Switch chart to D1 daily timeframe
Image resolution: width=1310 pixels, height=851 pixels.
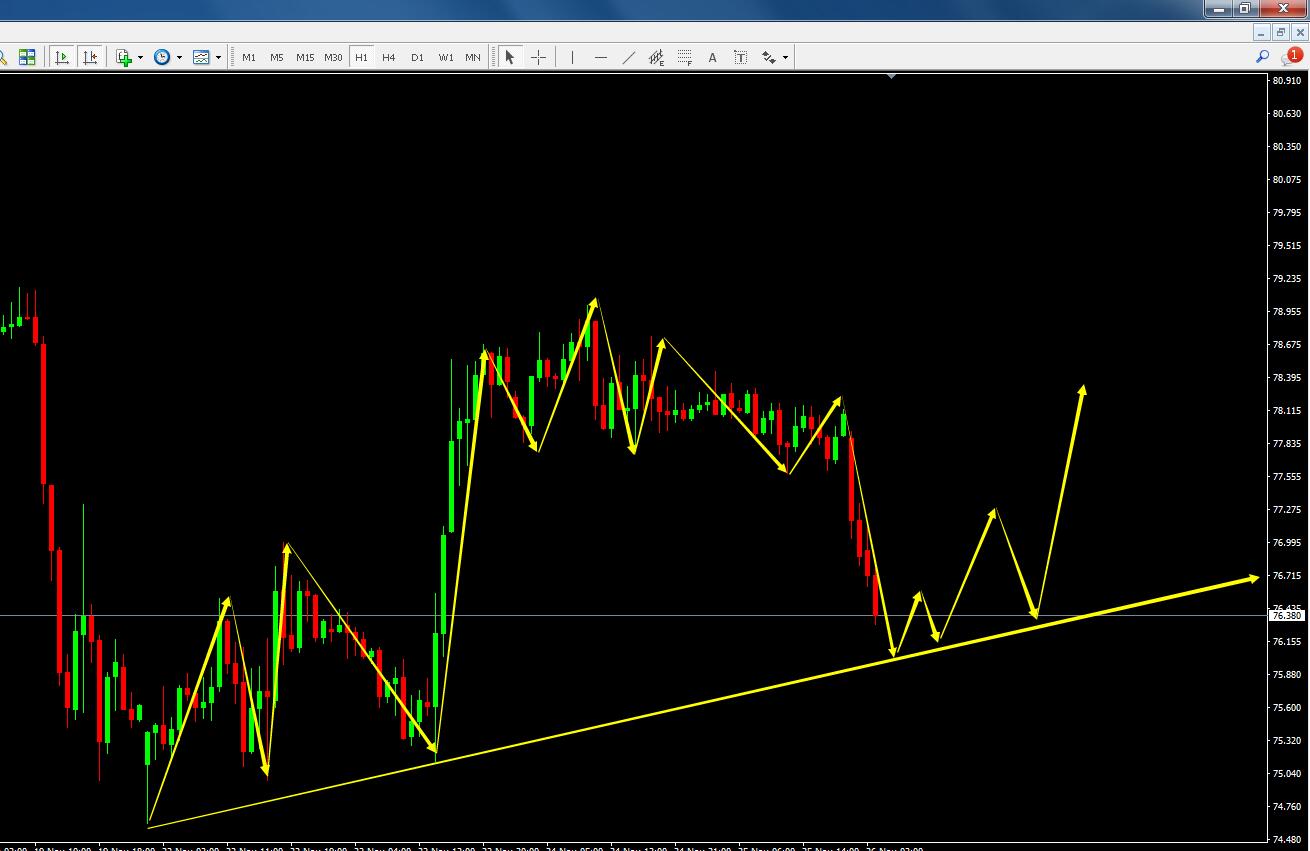point(417,57)
